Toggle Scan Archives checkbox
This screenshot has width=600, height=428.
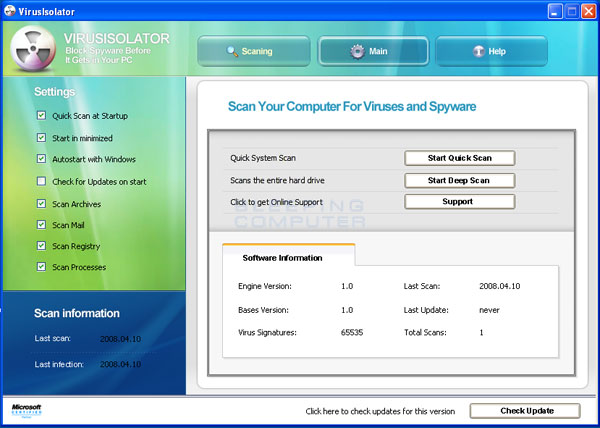point(41,203)
